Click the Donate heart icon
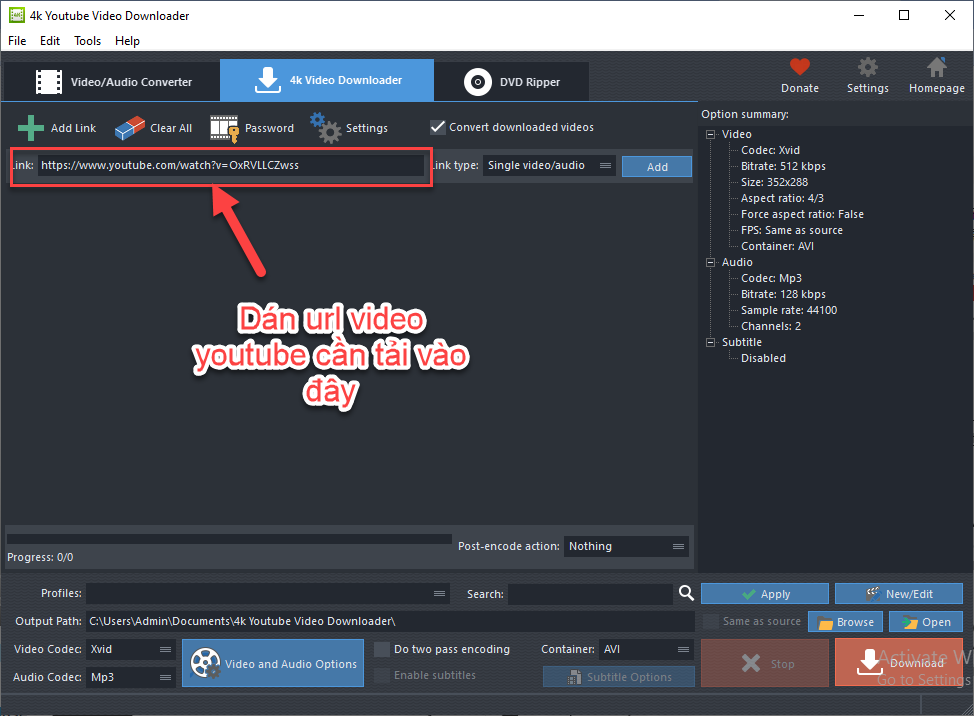Screen dimensions: 974x716 pyautogui.click(x=799, y=68)
